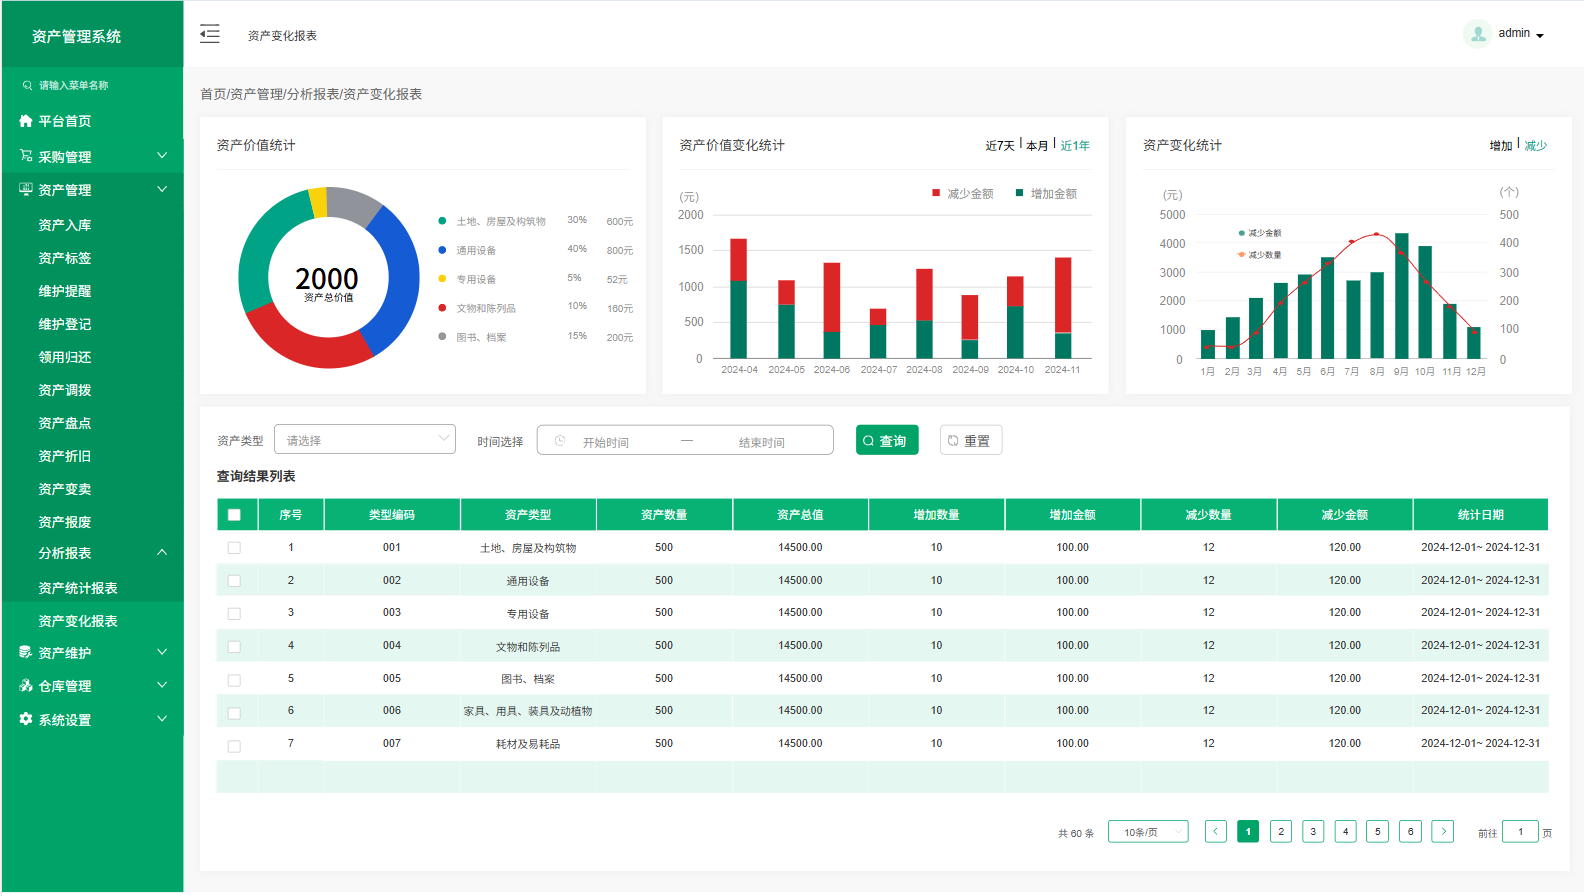Click the monitor icon beside 资产管理

26,189
